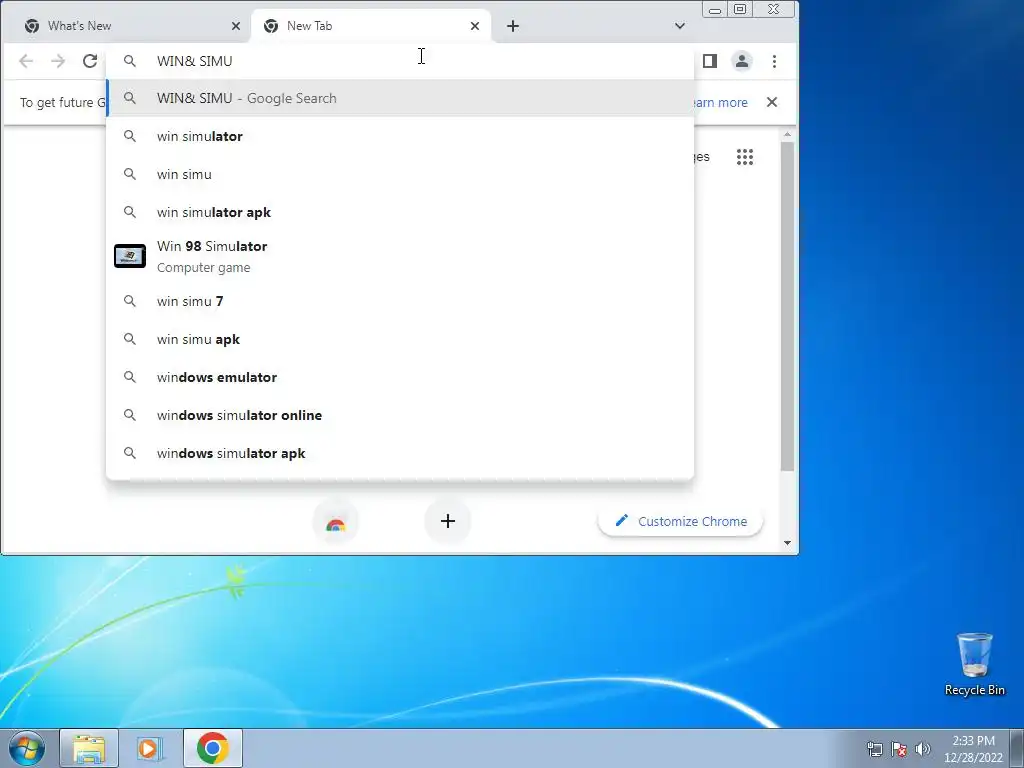Select the Win 98 Simulator suggestion
The image size is (1024, 768).
400,256
